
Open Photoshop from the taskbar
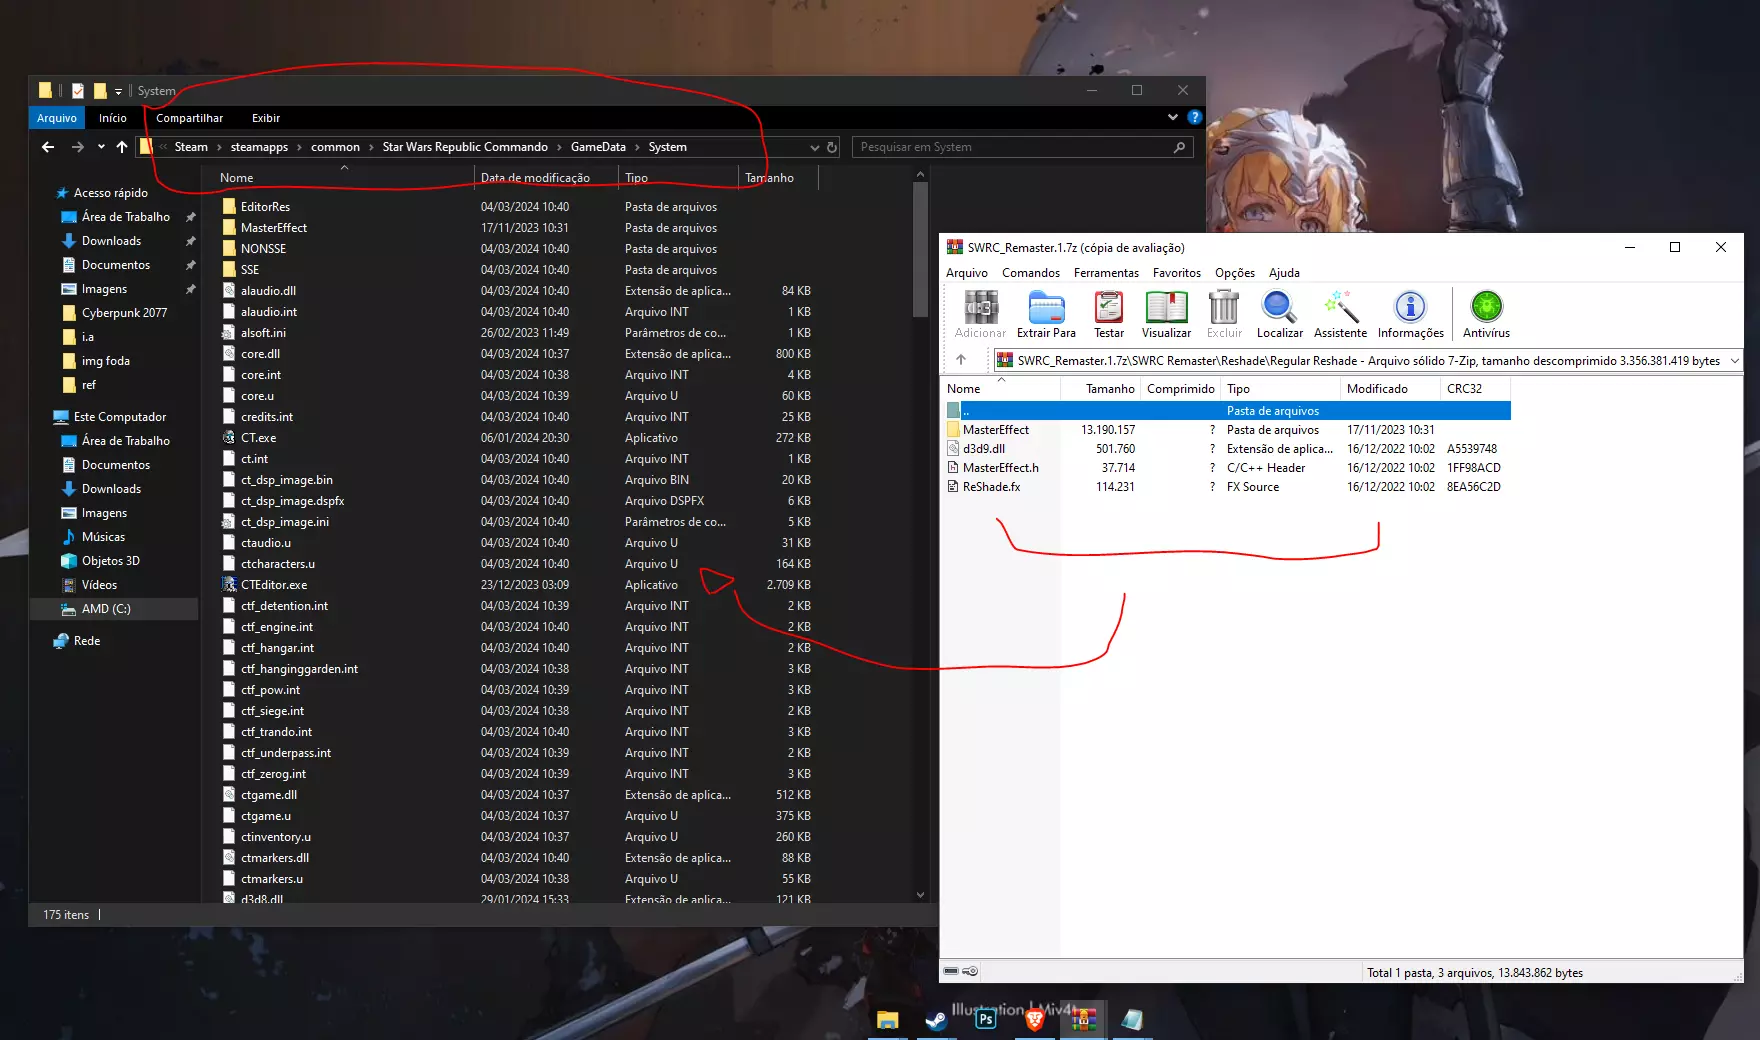pyautogui.click(x=986, y=1019)
